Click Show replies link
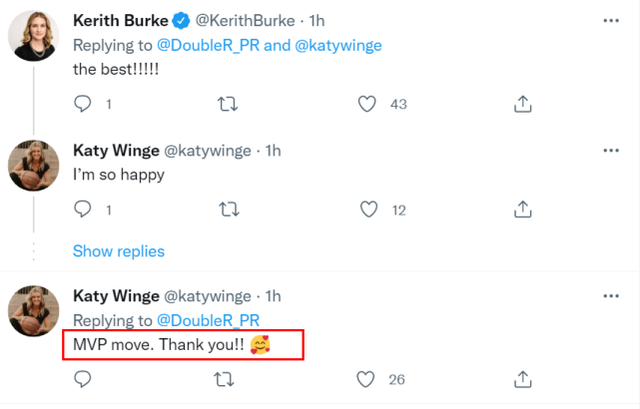 click(119, 251)
